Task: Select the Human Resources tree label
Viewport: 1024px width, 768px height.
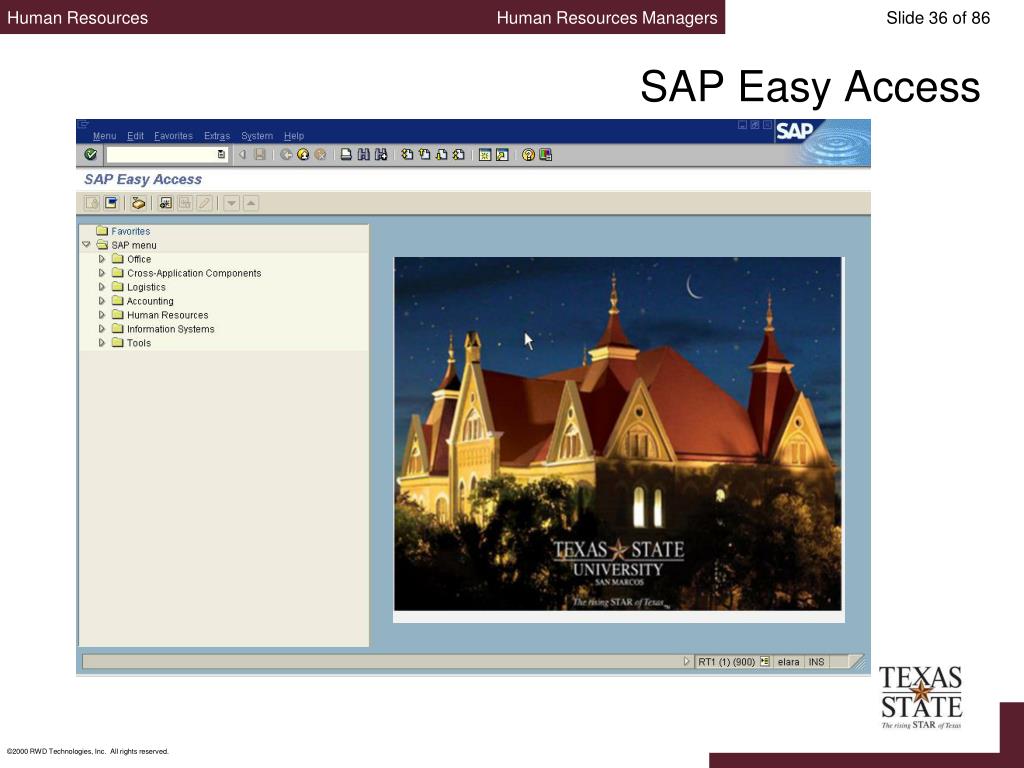Action: tap(168, 315)
